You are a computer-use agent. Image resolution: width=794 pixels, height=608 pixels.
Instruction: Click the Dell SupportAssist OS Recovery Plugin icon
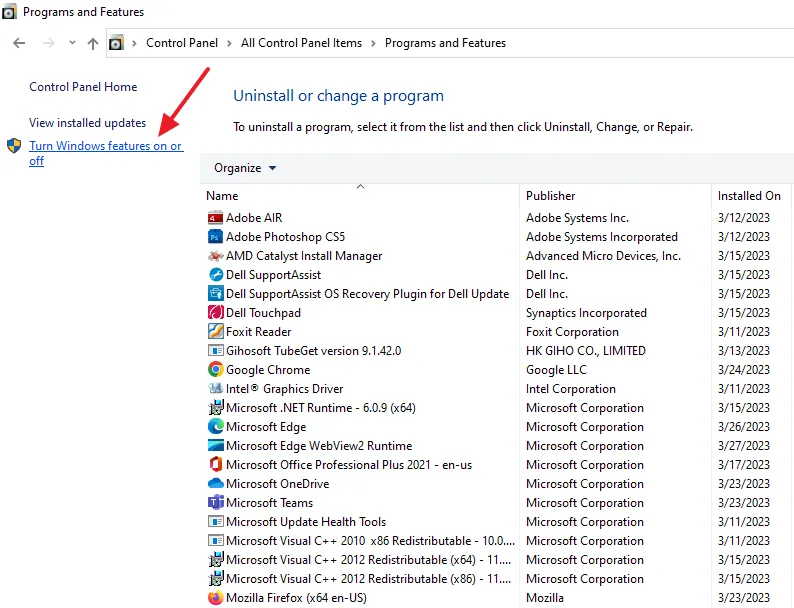(215, 294)
